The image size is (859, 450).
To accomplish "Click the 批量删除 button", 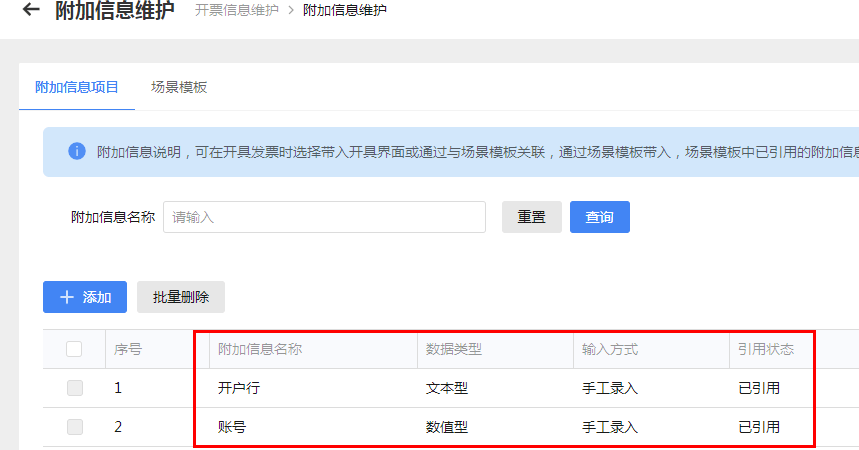I will [x=181, y=297].
